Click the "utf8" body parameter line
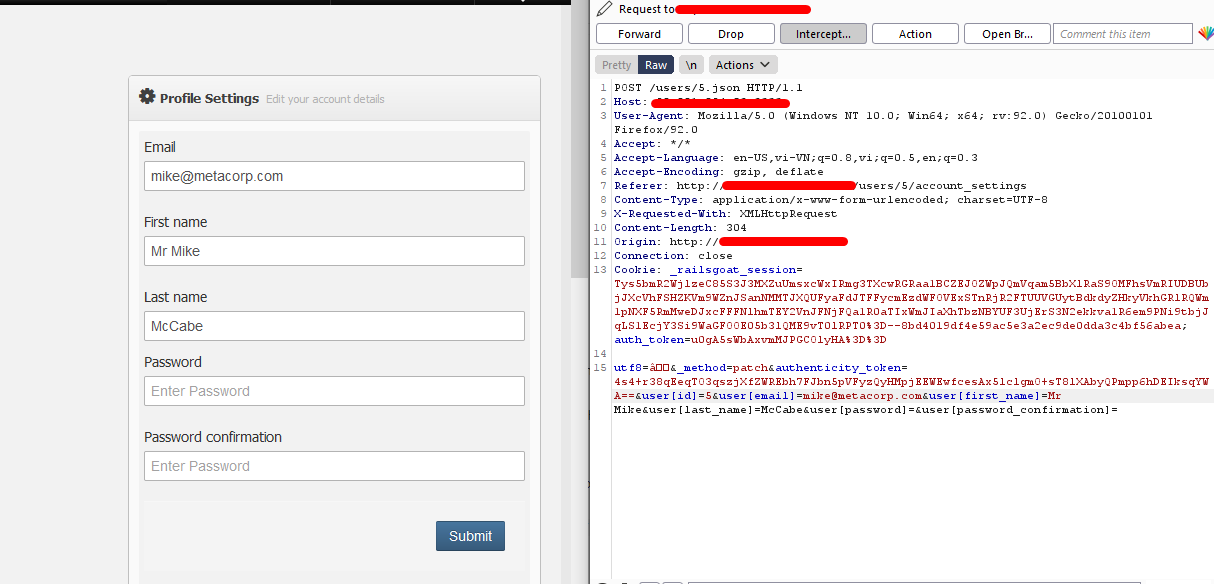1214x584 pixels. [760, 368]
